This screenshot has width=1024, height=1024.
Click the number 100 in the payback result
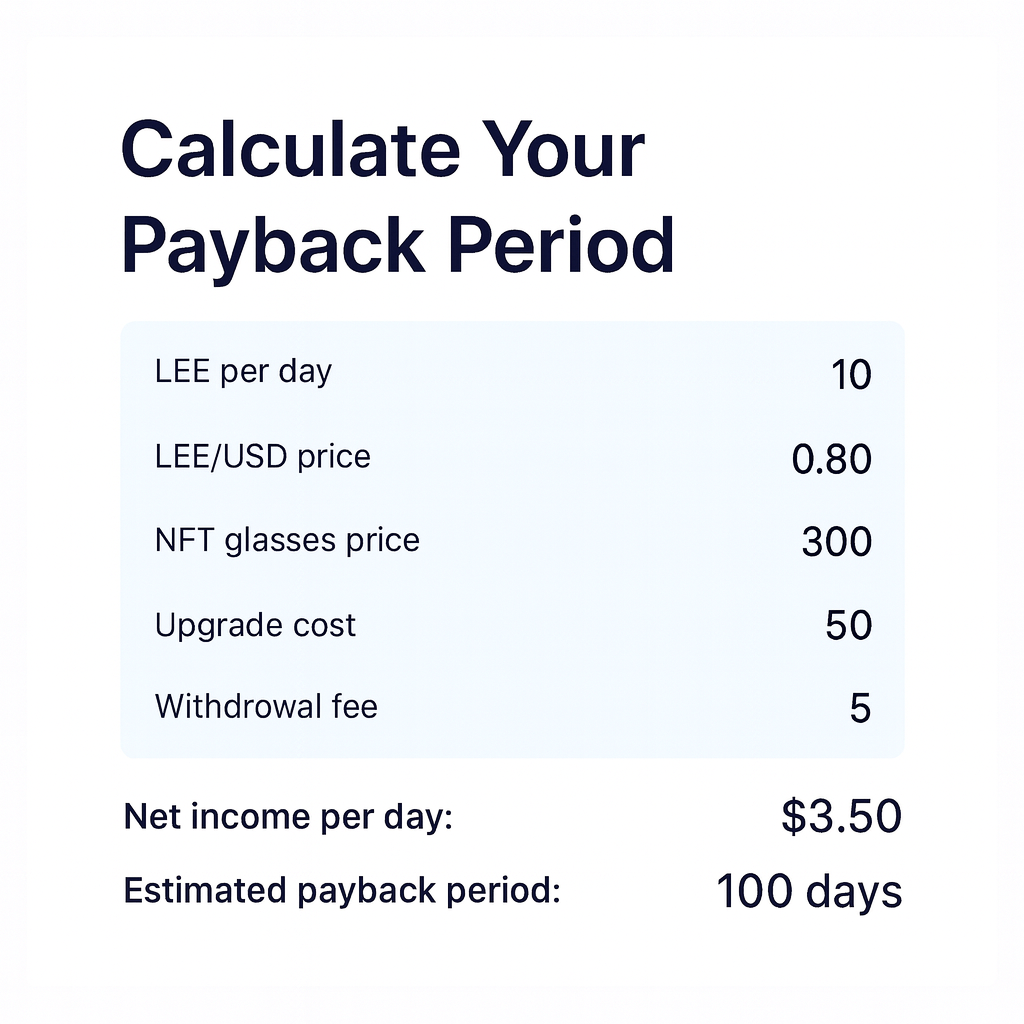[x=754, y=891]
